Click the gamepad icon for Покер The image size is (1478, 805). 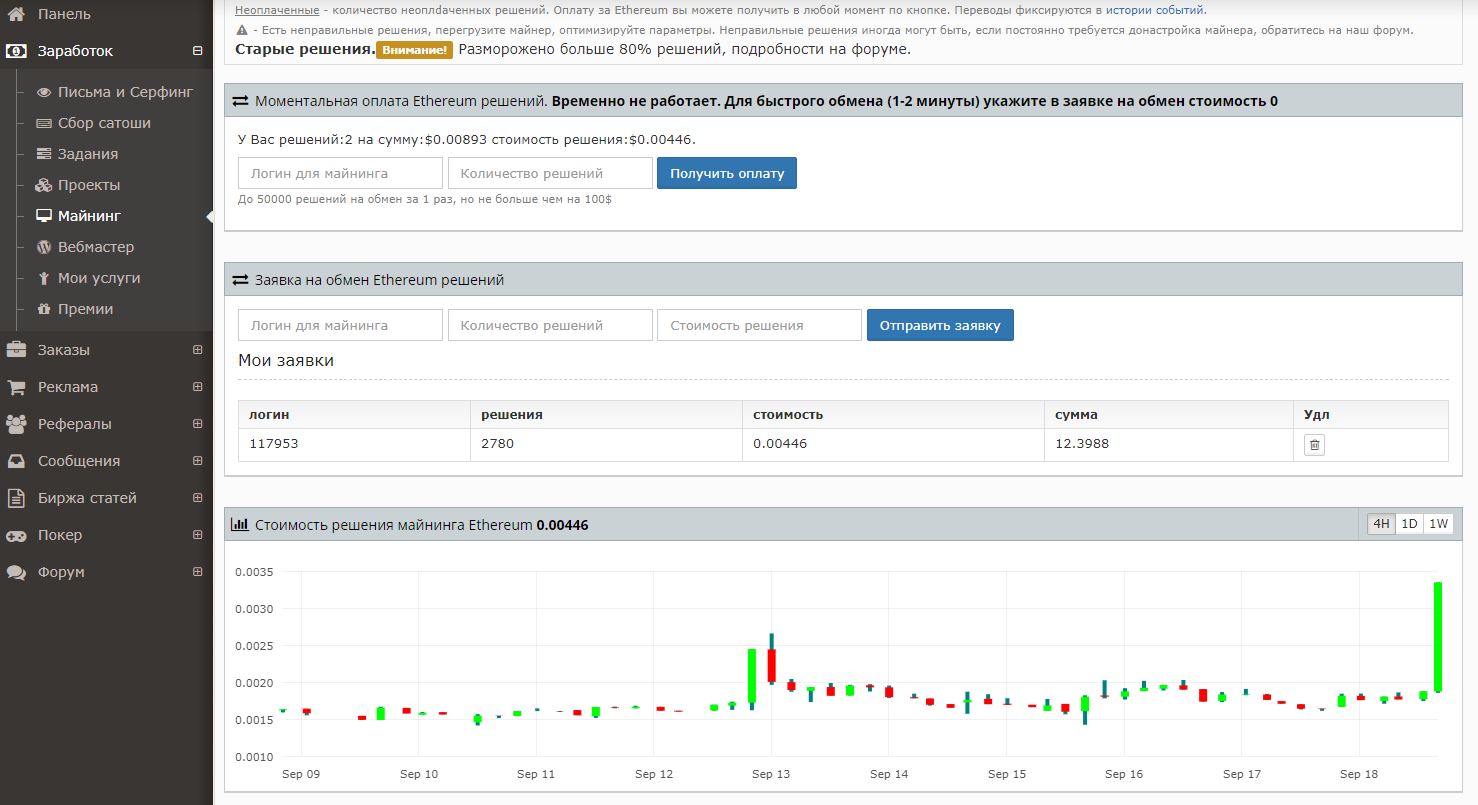(x=16, y=535)
